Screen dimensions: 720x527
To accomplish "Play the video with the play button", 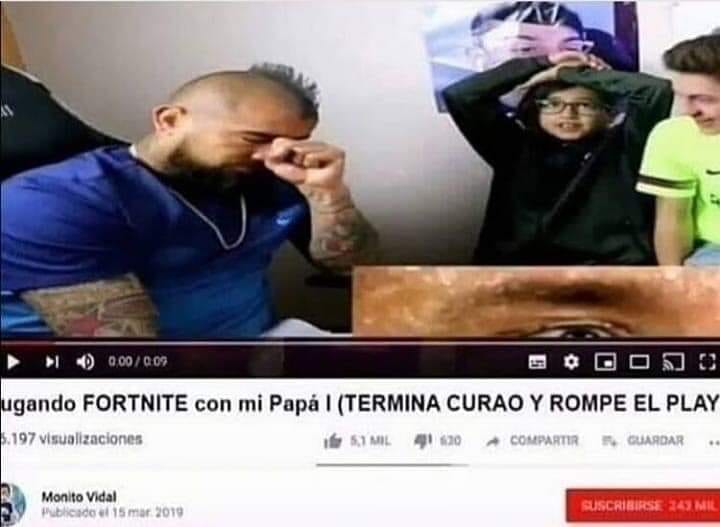I will click(13, 362).
